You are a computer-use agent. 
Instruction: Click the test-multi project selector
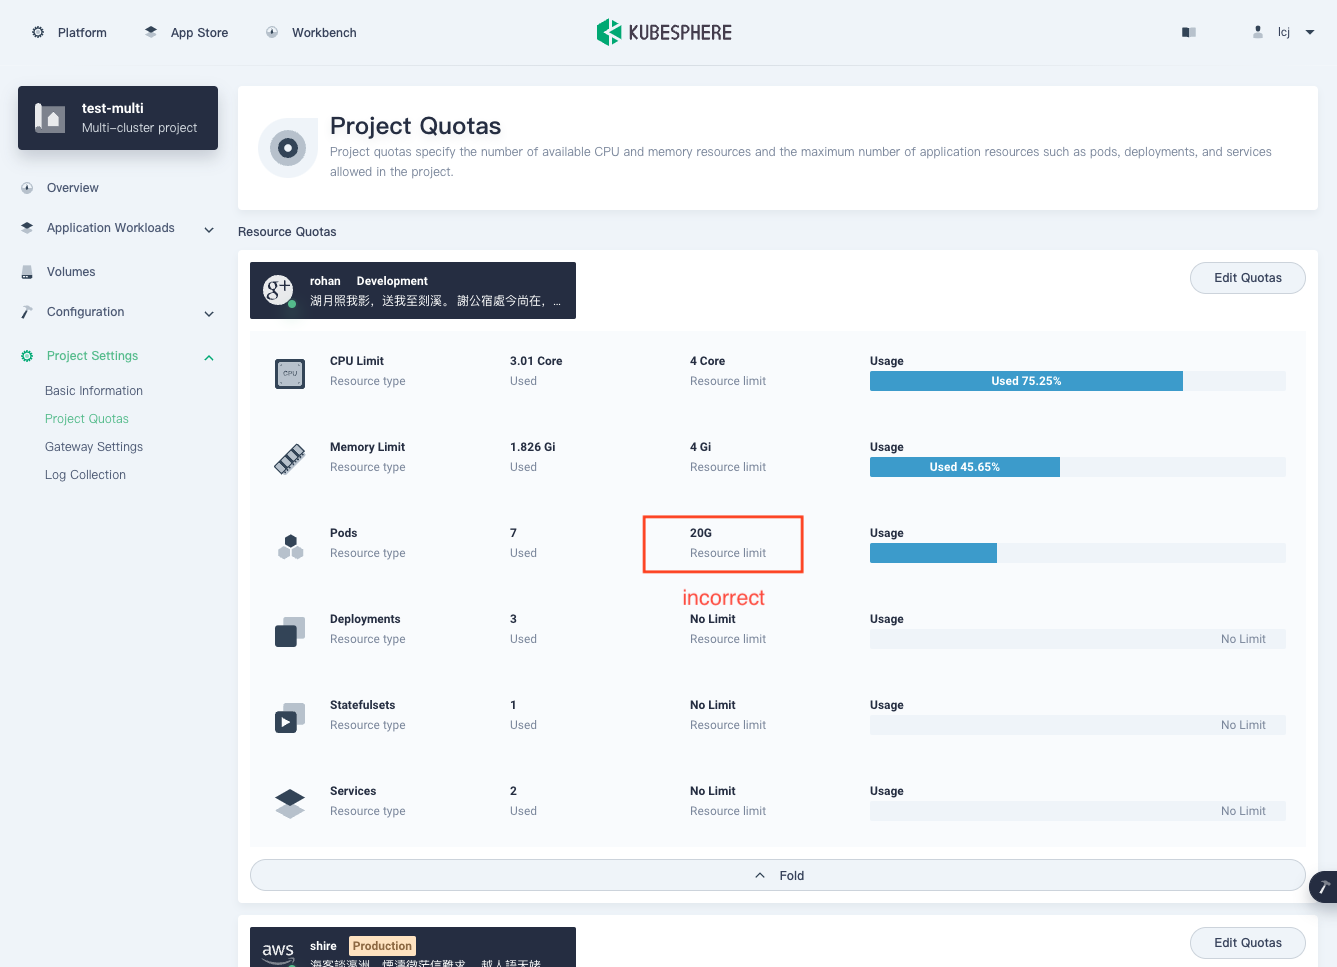tap(117, 117)
